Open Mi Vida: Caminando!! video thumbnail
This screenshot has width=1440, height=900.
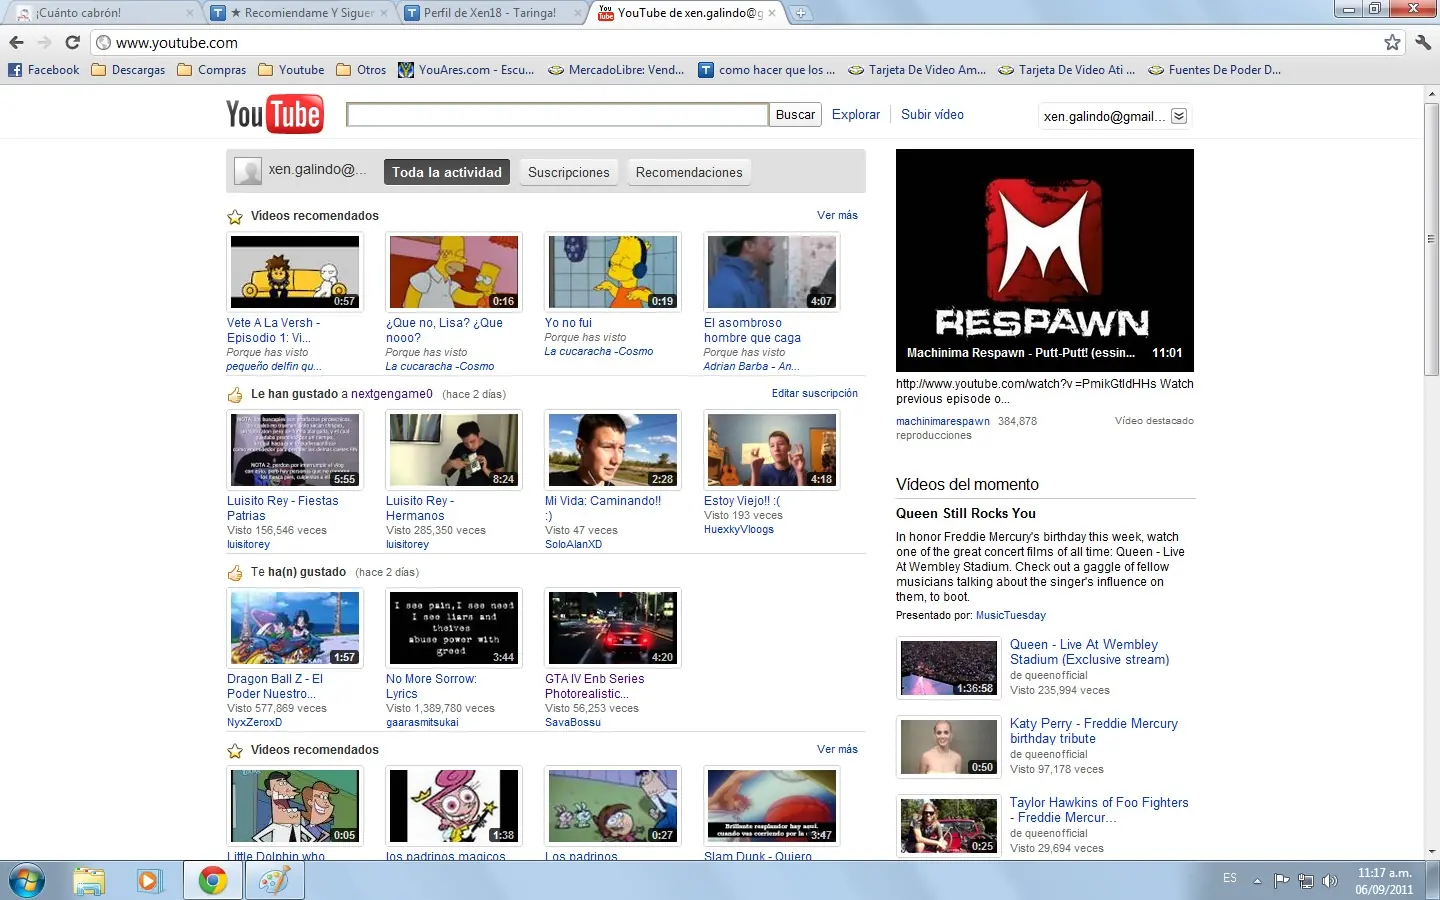click(613, 450)
